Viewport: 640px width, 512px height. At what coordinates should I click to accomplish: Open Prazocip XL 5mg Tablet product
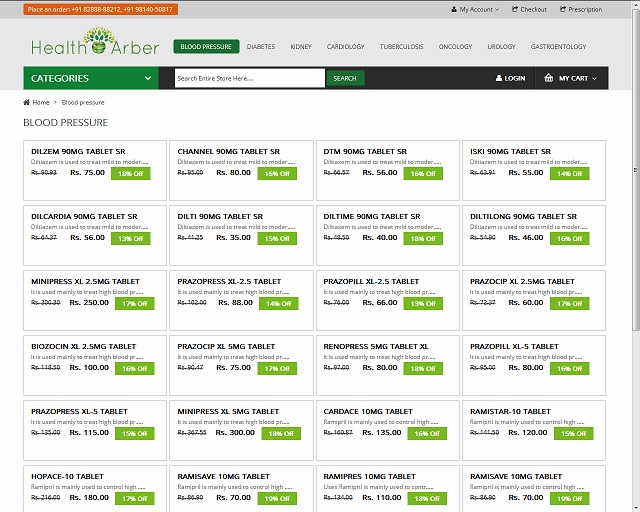click(x=226, y=346)
